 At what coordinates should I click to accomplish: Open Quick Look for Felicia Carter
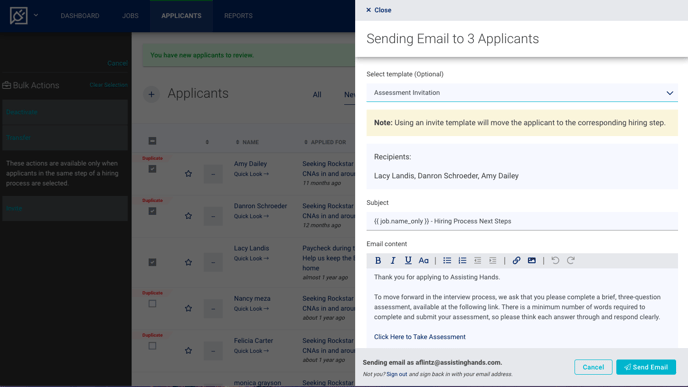[x=251, y=351]
